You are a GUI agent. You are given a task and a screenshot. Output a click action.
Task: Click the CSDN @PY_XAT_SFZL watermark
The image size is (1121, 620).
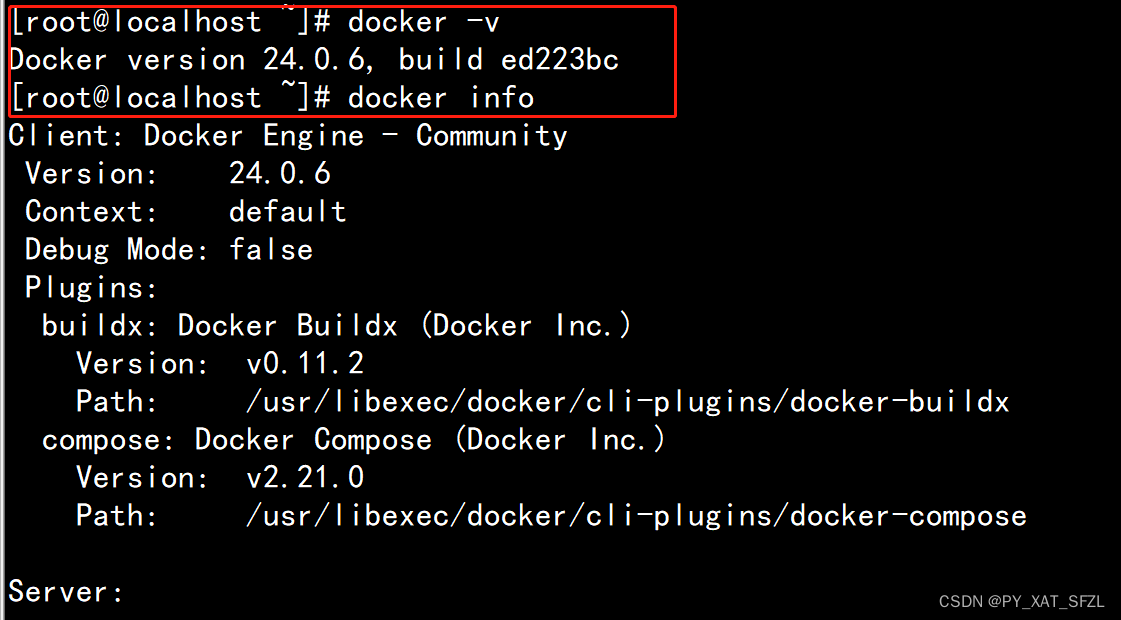click(x=1022, y=601)
